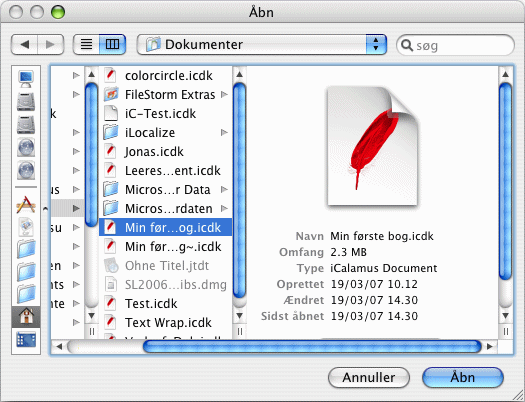Viewport: 525px width, 402px height.
Task: Click the blank icon of iC-Test.icdk
Action: click(111, 113)
